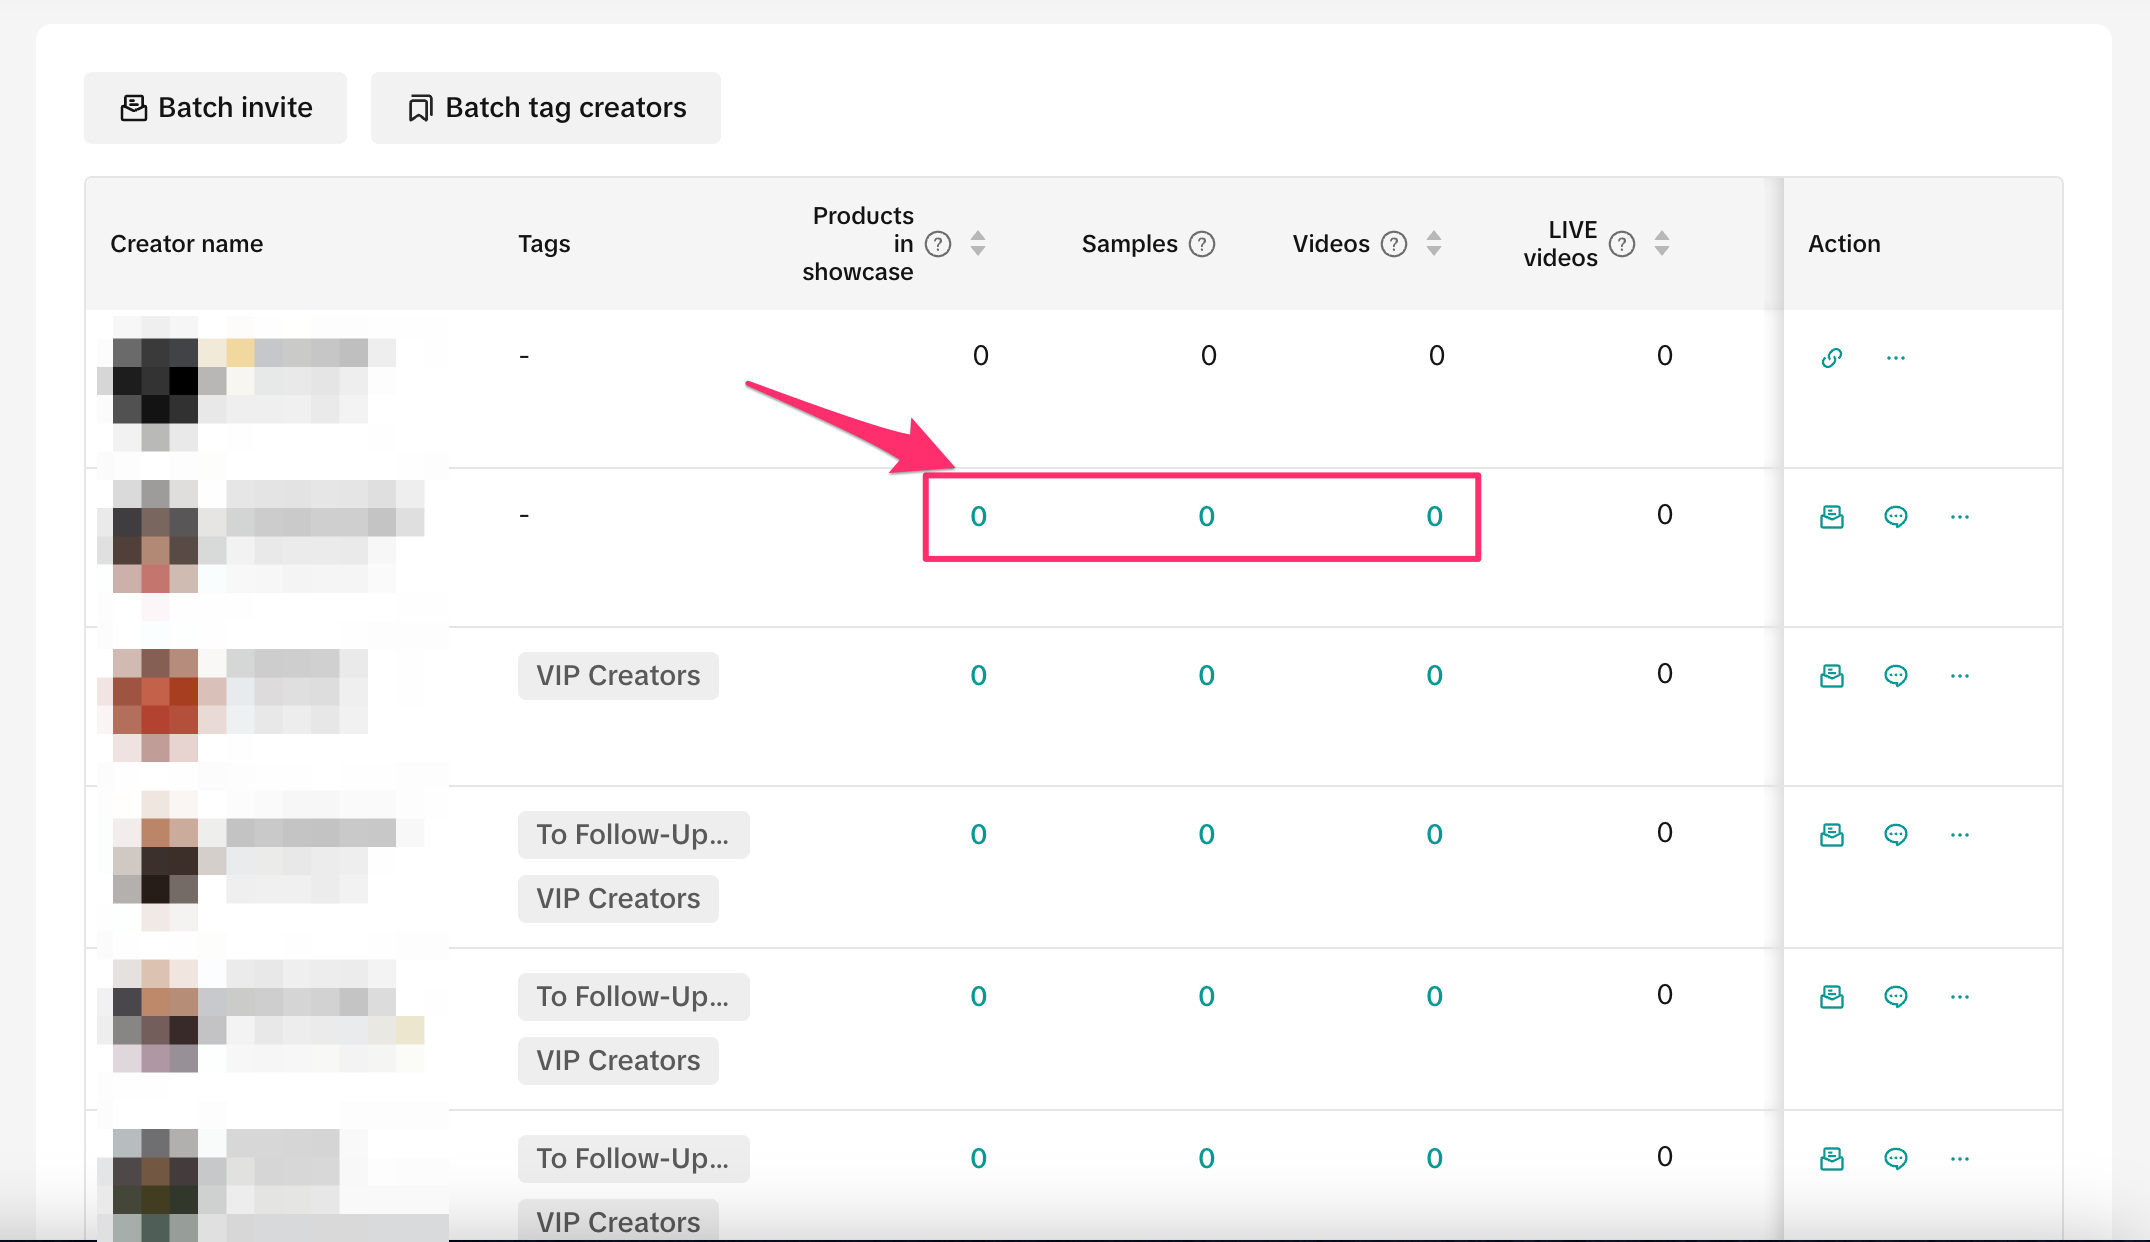This screenshot has height=1242, width=2150.
Task: Message the creator in the VIP Creators-only row
Action: [1895, 675]
